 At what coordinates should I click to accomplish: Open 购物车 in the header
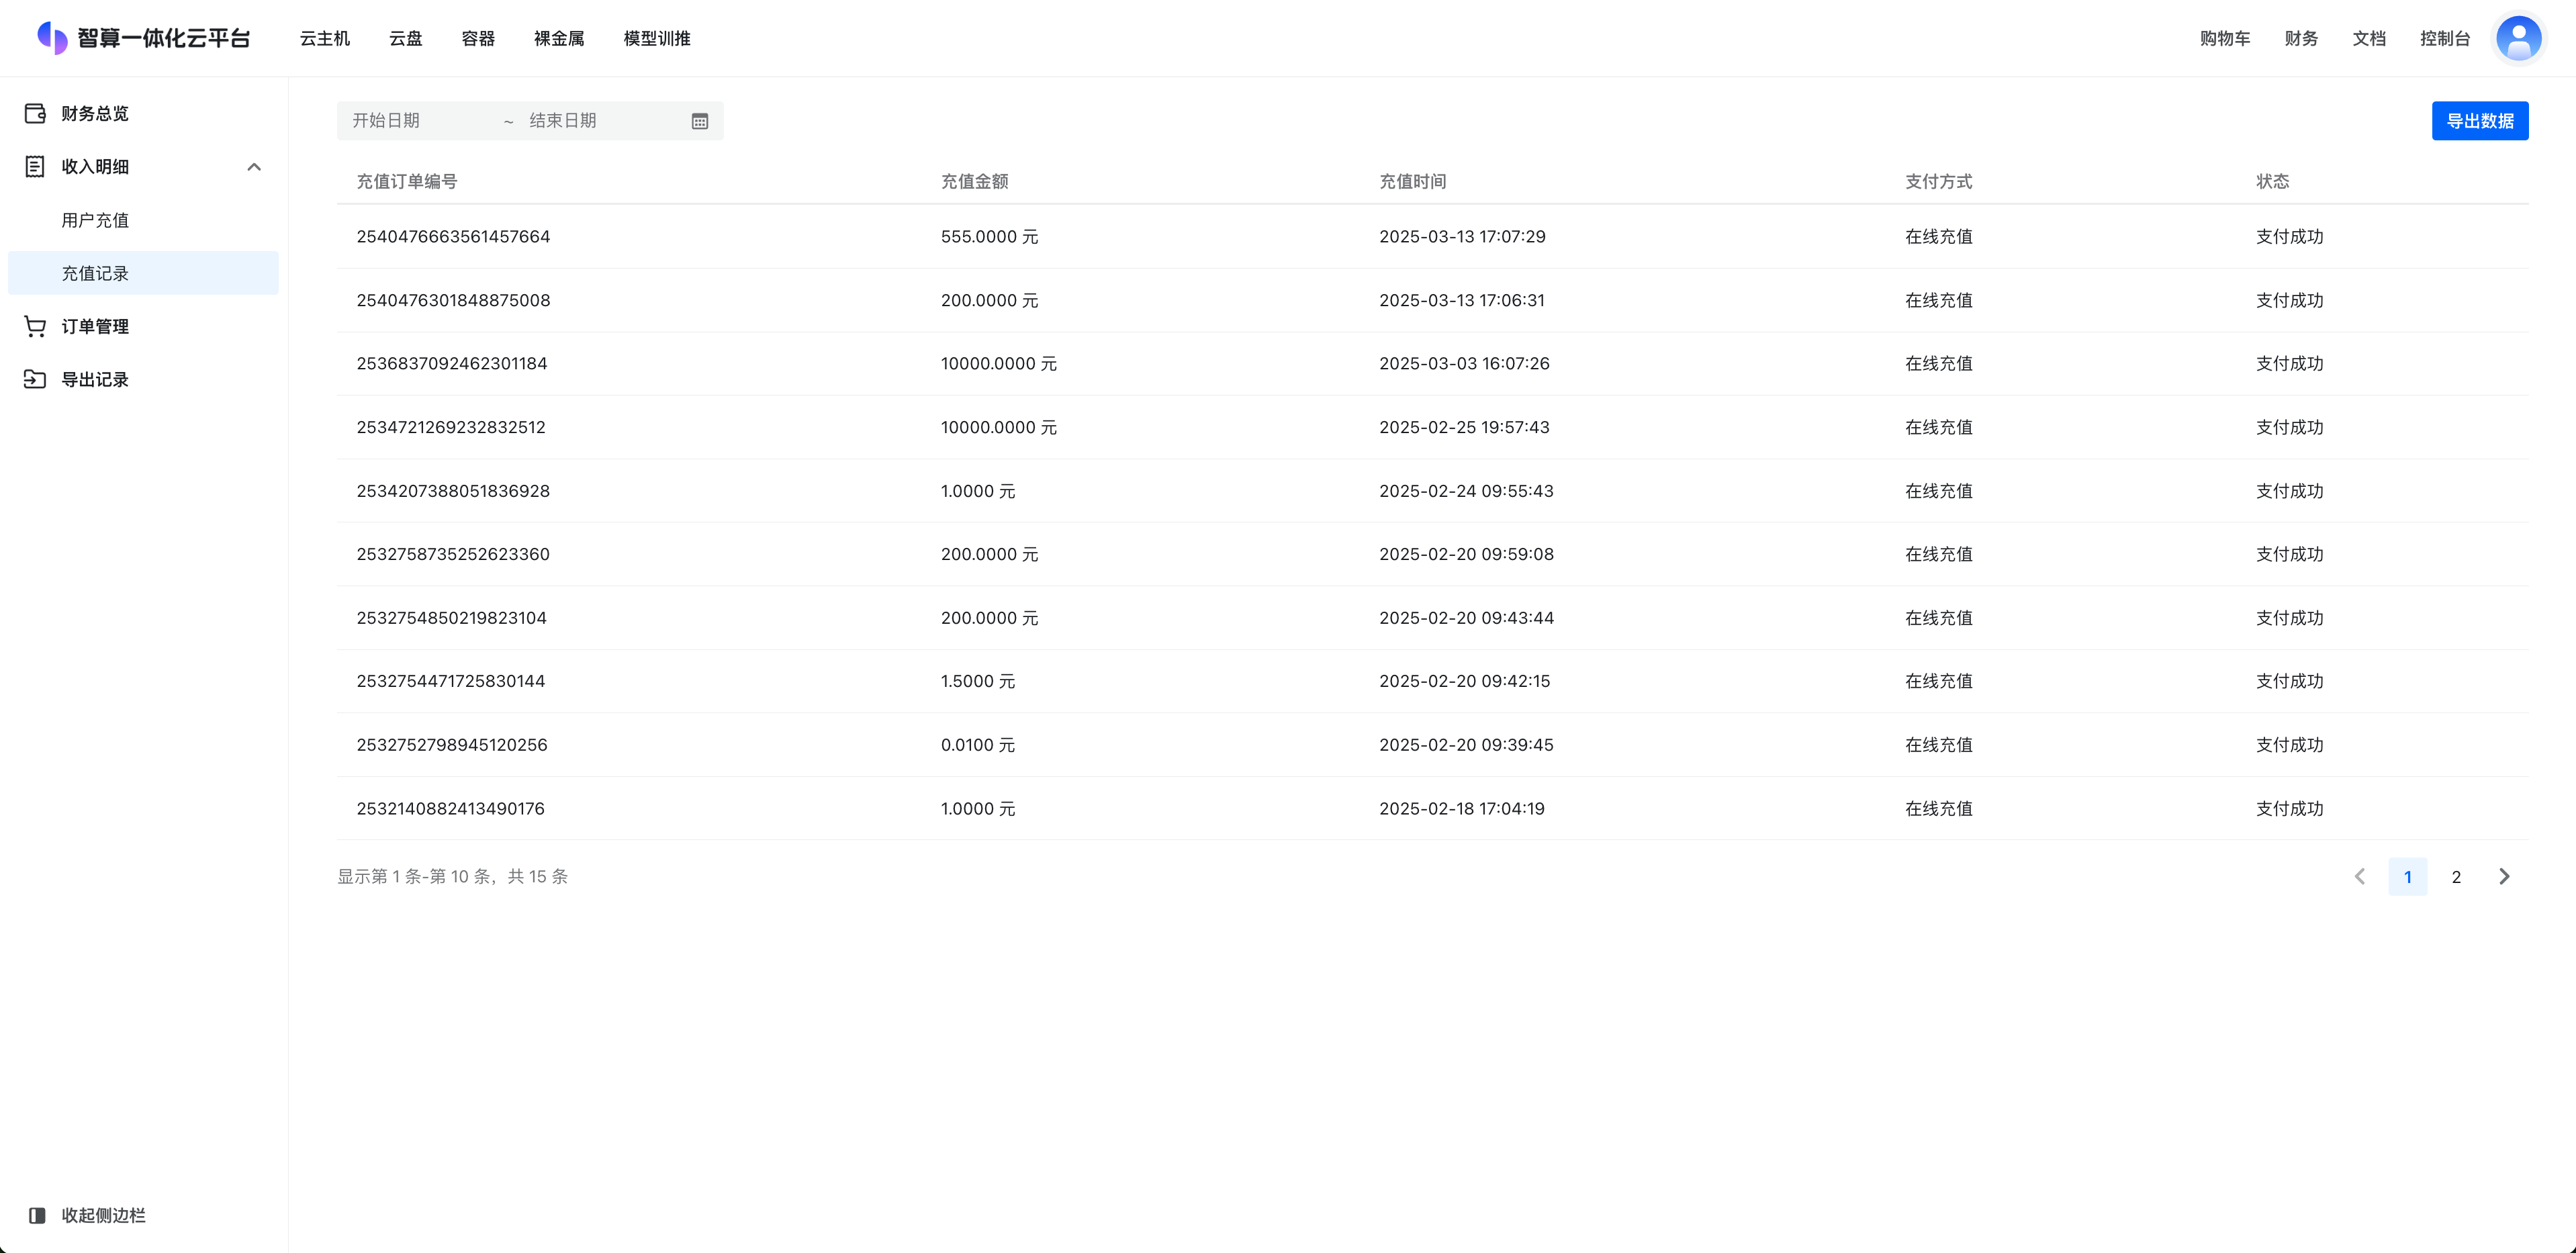point(2224,38)
